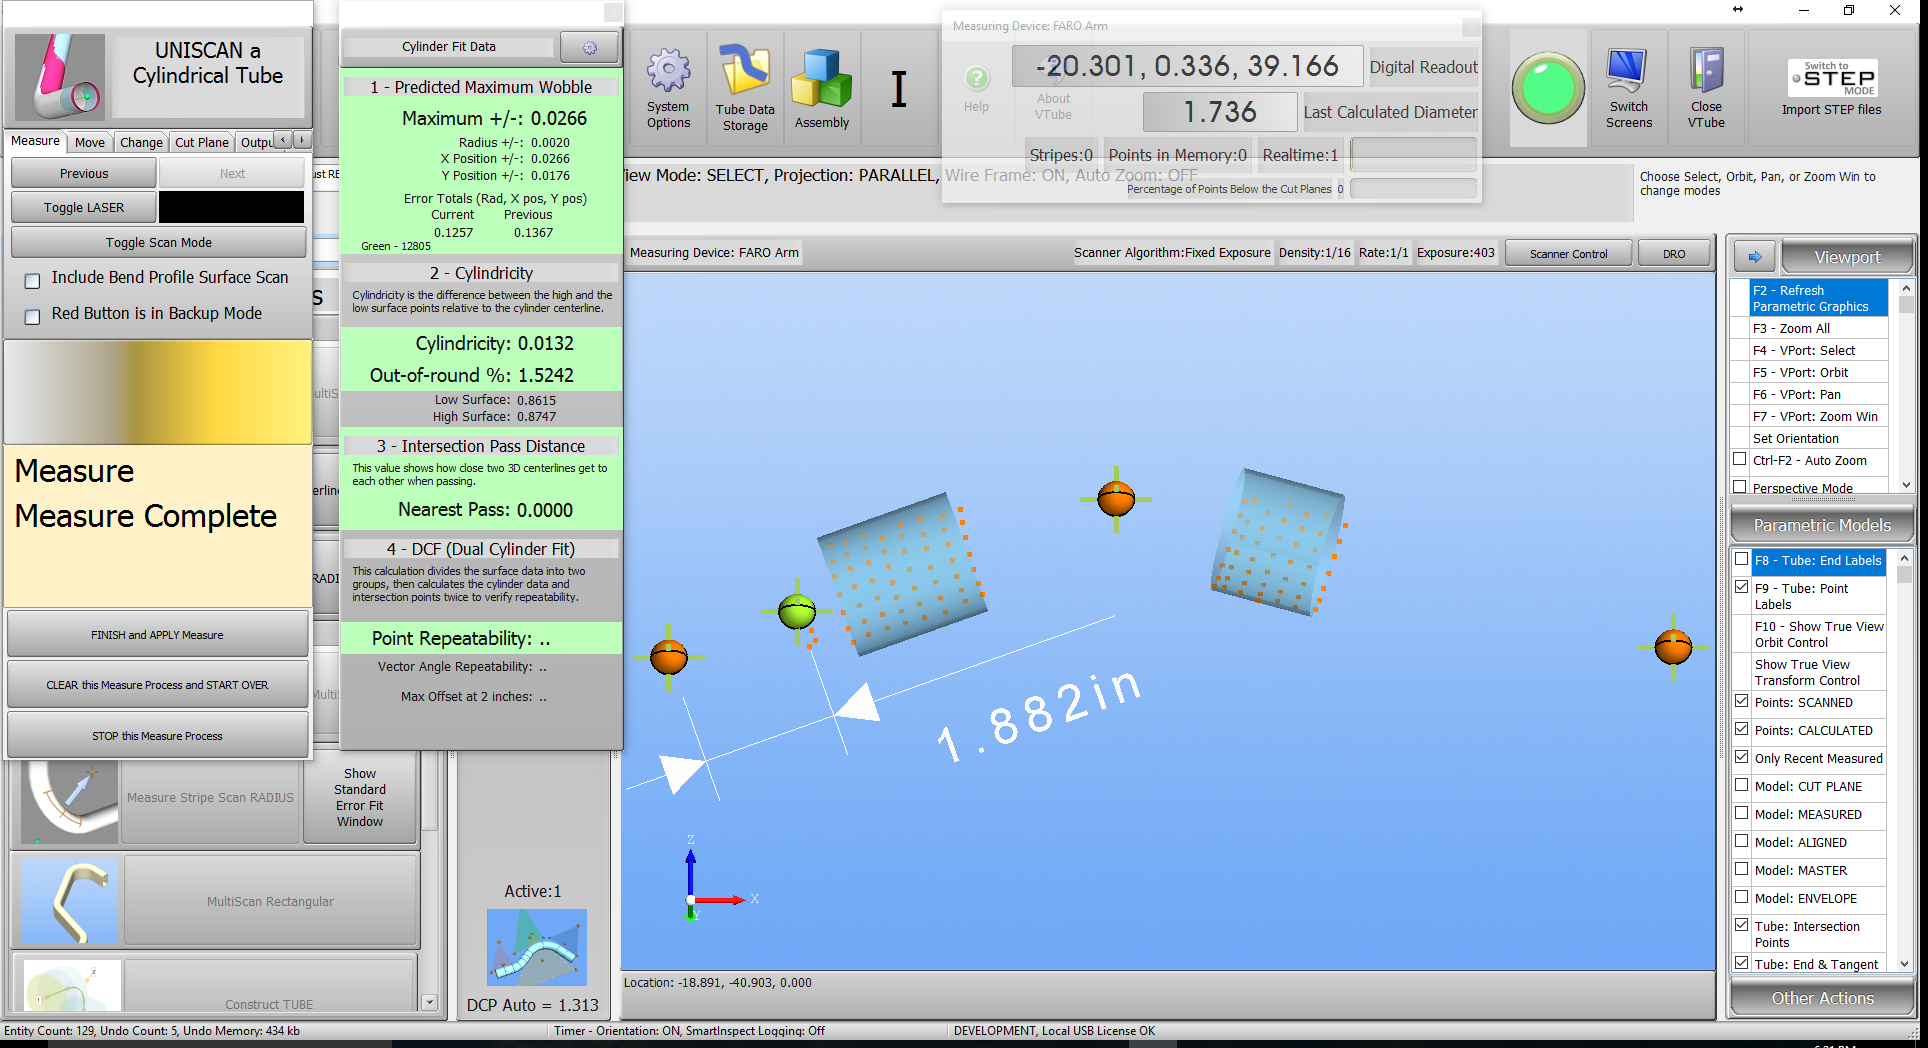Click FINISH and APPLY Measure button
Viewport: 1928px width, 1048px height.
coord(157,635)
